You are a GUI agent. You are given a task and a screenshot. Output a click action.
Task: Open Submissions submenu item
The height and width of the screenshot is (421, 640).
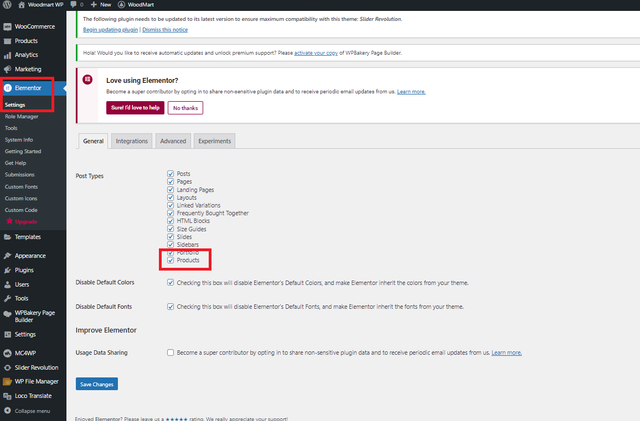(x=20, y=174)
